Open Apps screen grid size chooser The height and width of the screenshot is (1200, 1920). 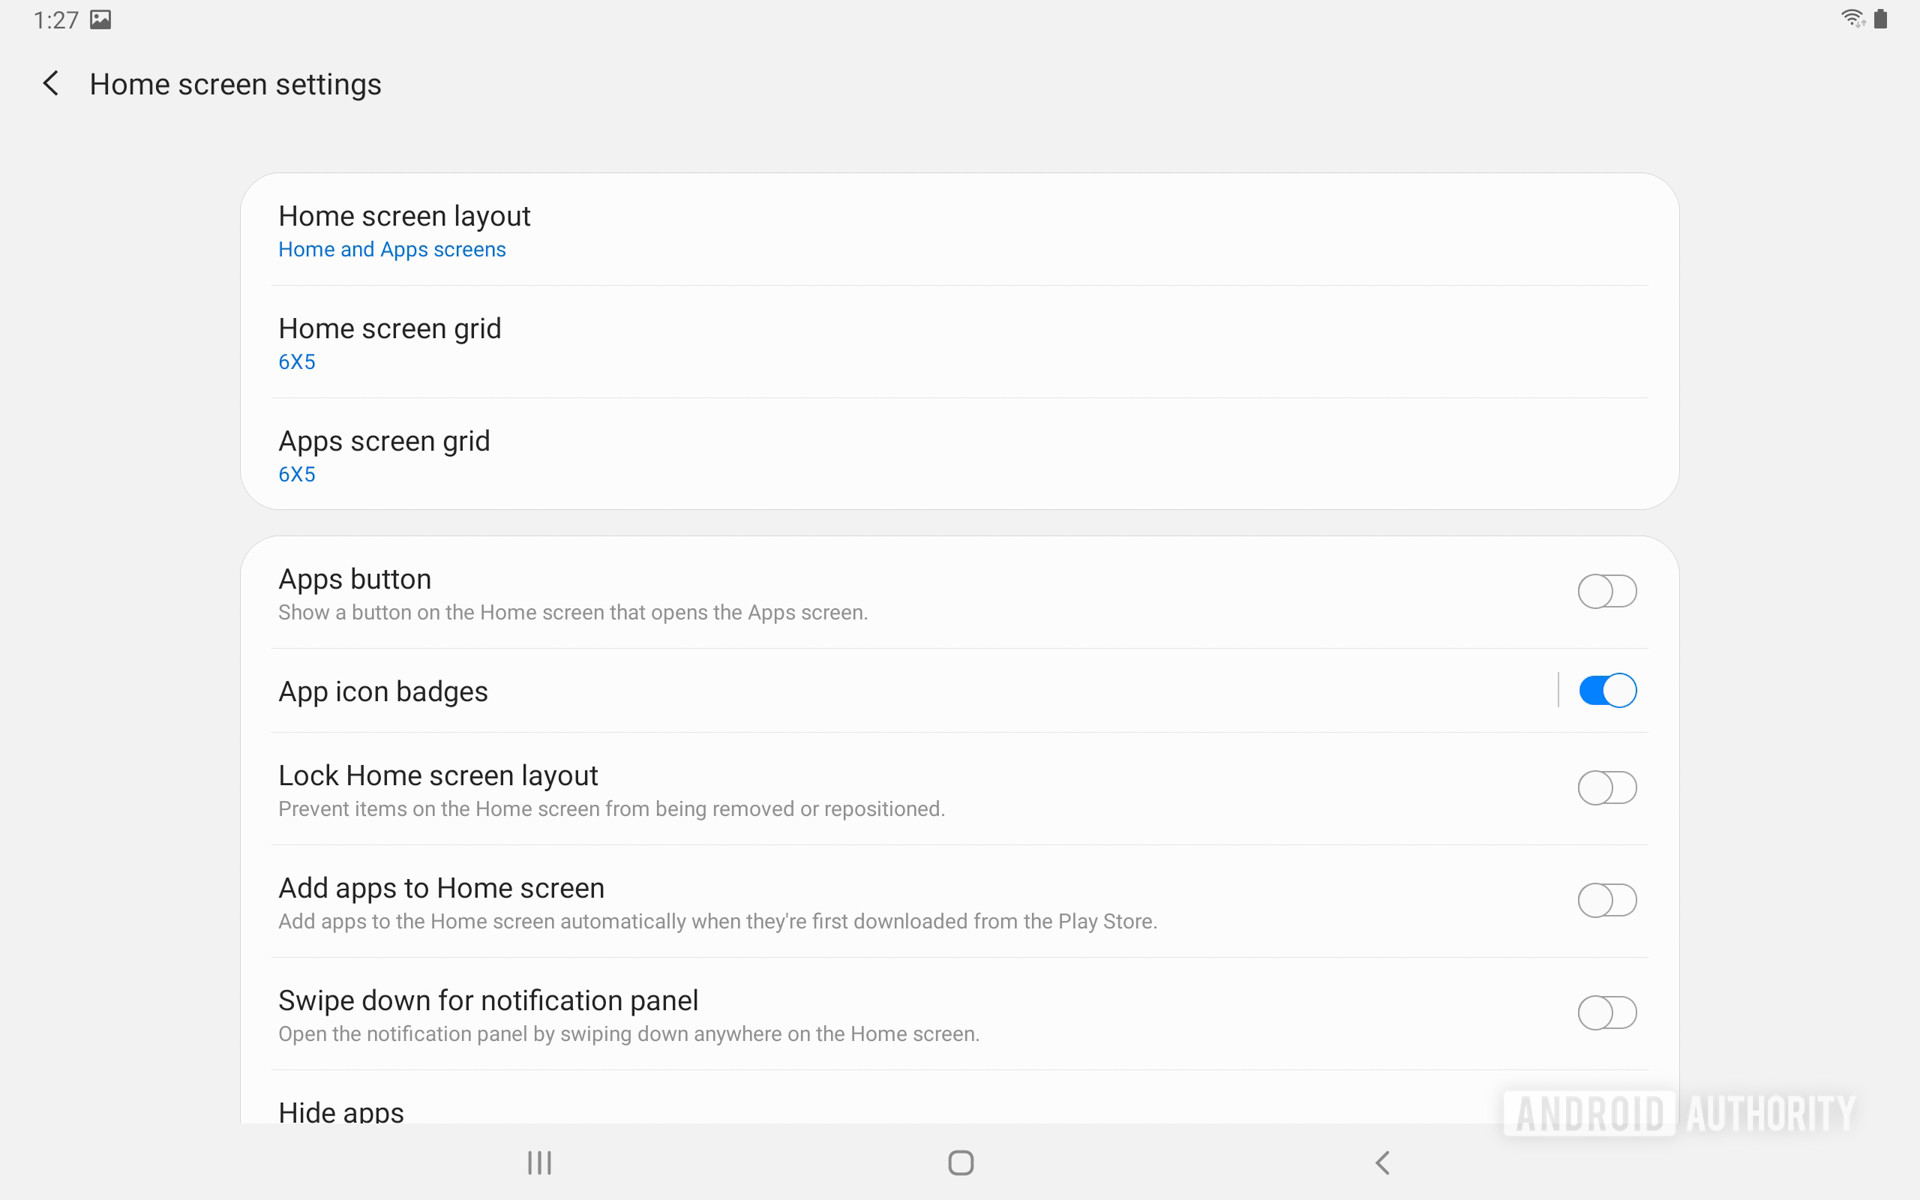pyautogui.click(x=384, y=441)
